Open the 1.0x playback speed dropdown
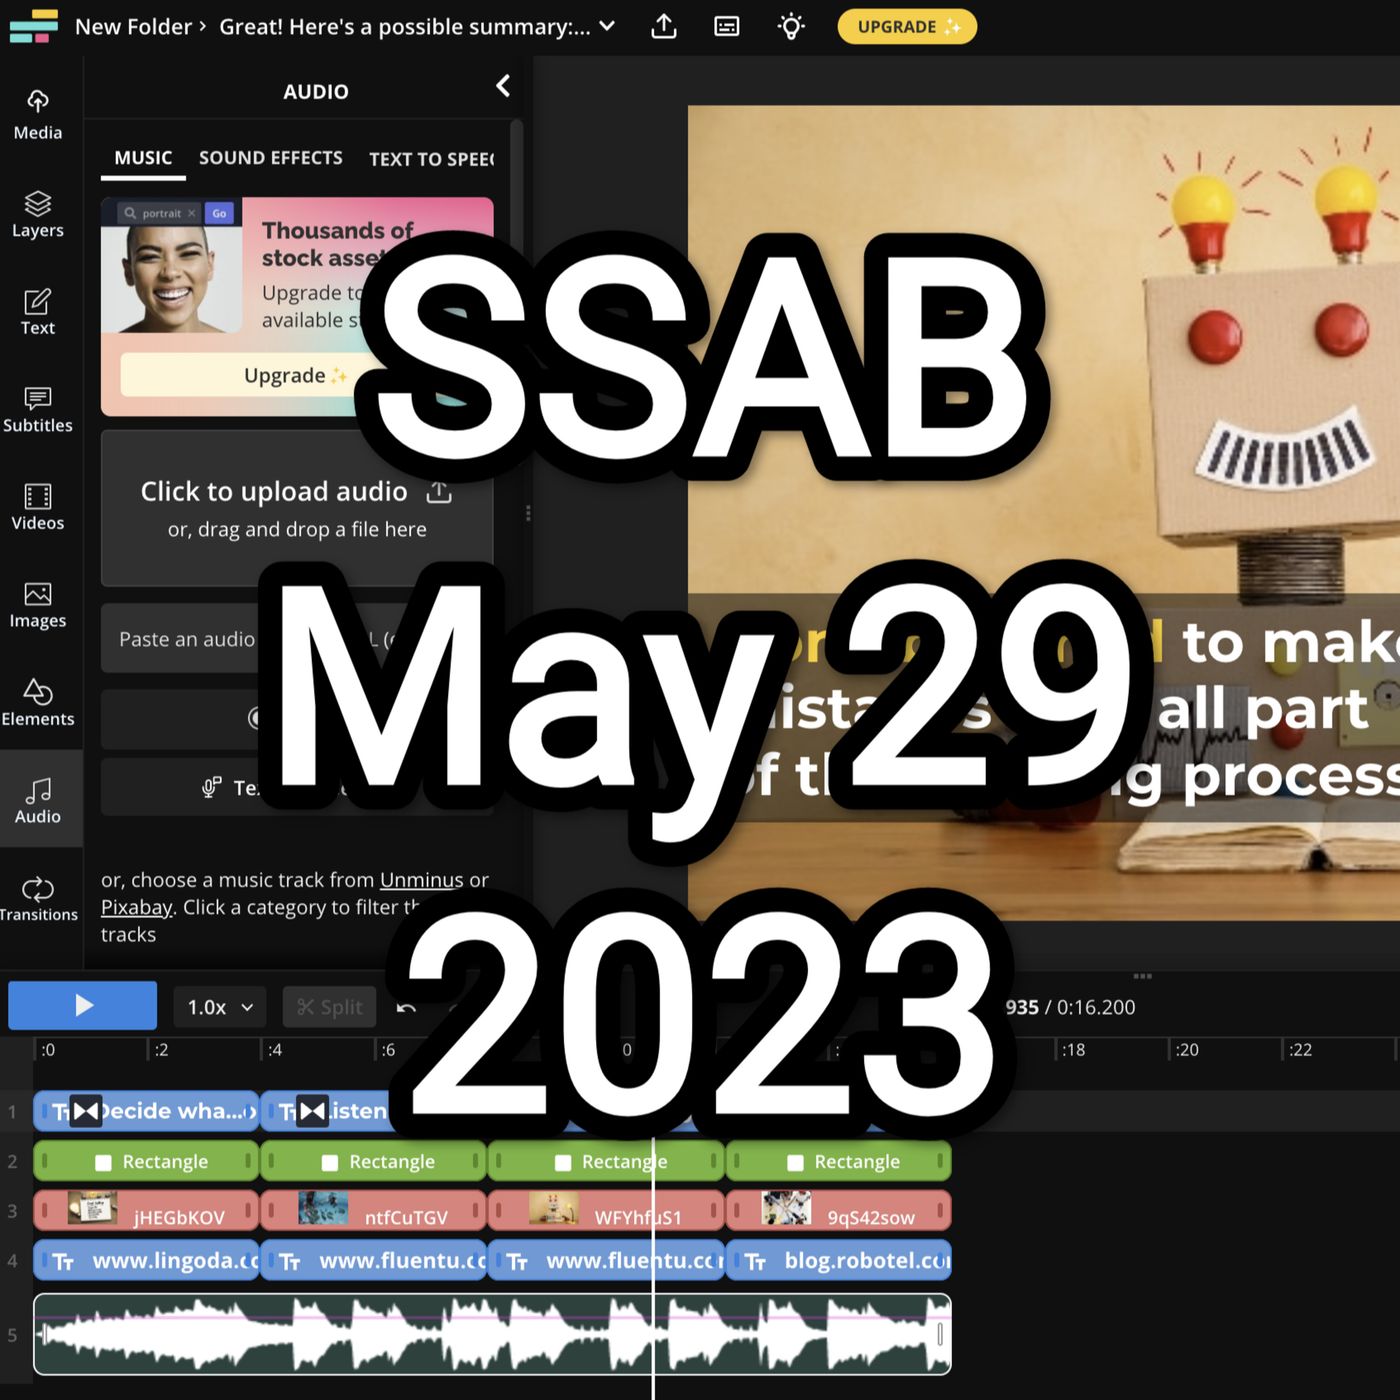The image size is (1400, 1400). (x=220, y=1007)
